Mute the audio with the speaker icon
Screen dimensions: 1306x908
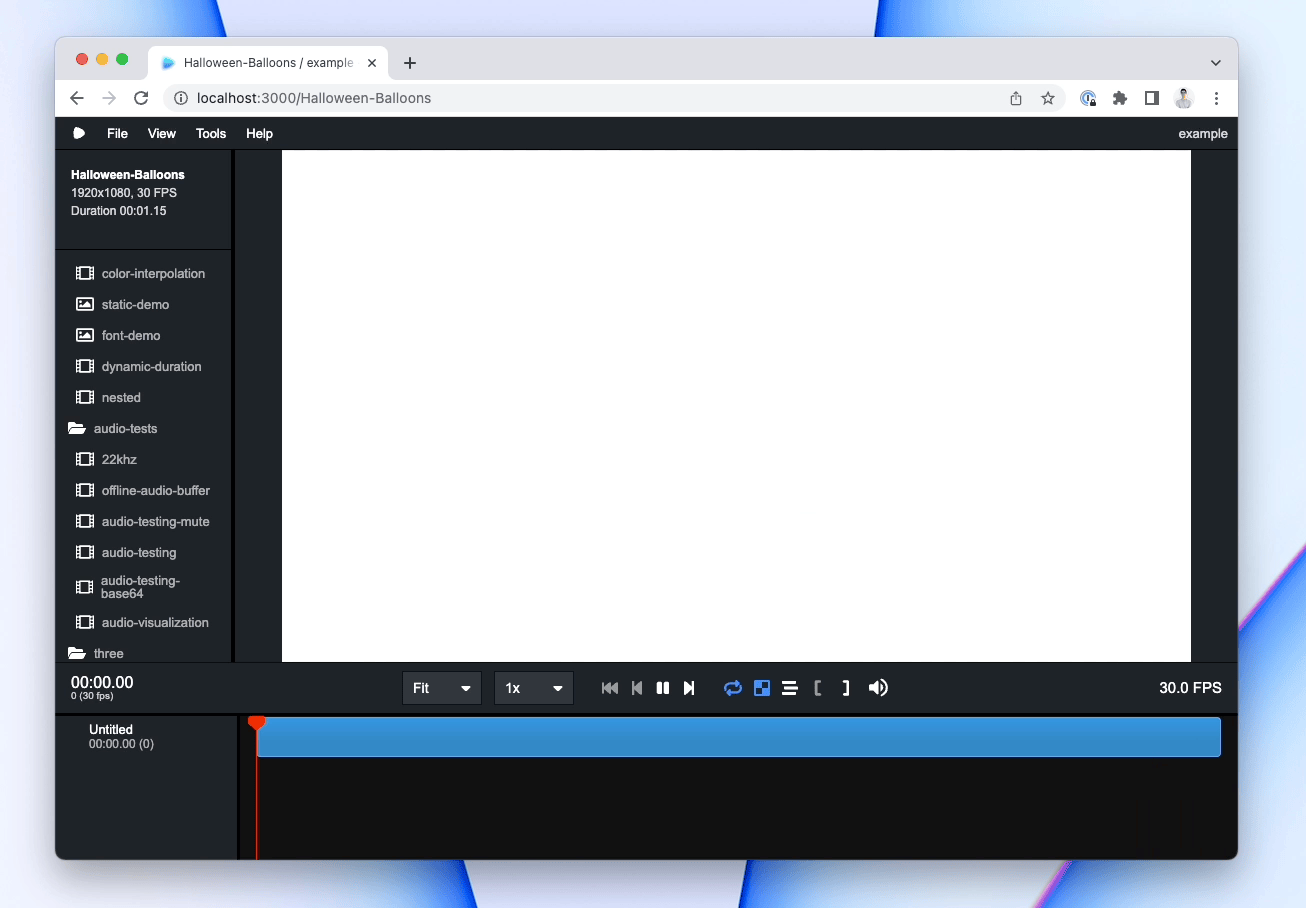[878, 688]
